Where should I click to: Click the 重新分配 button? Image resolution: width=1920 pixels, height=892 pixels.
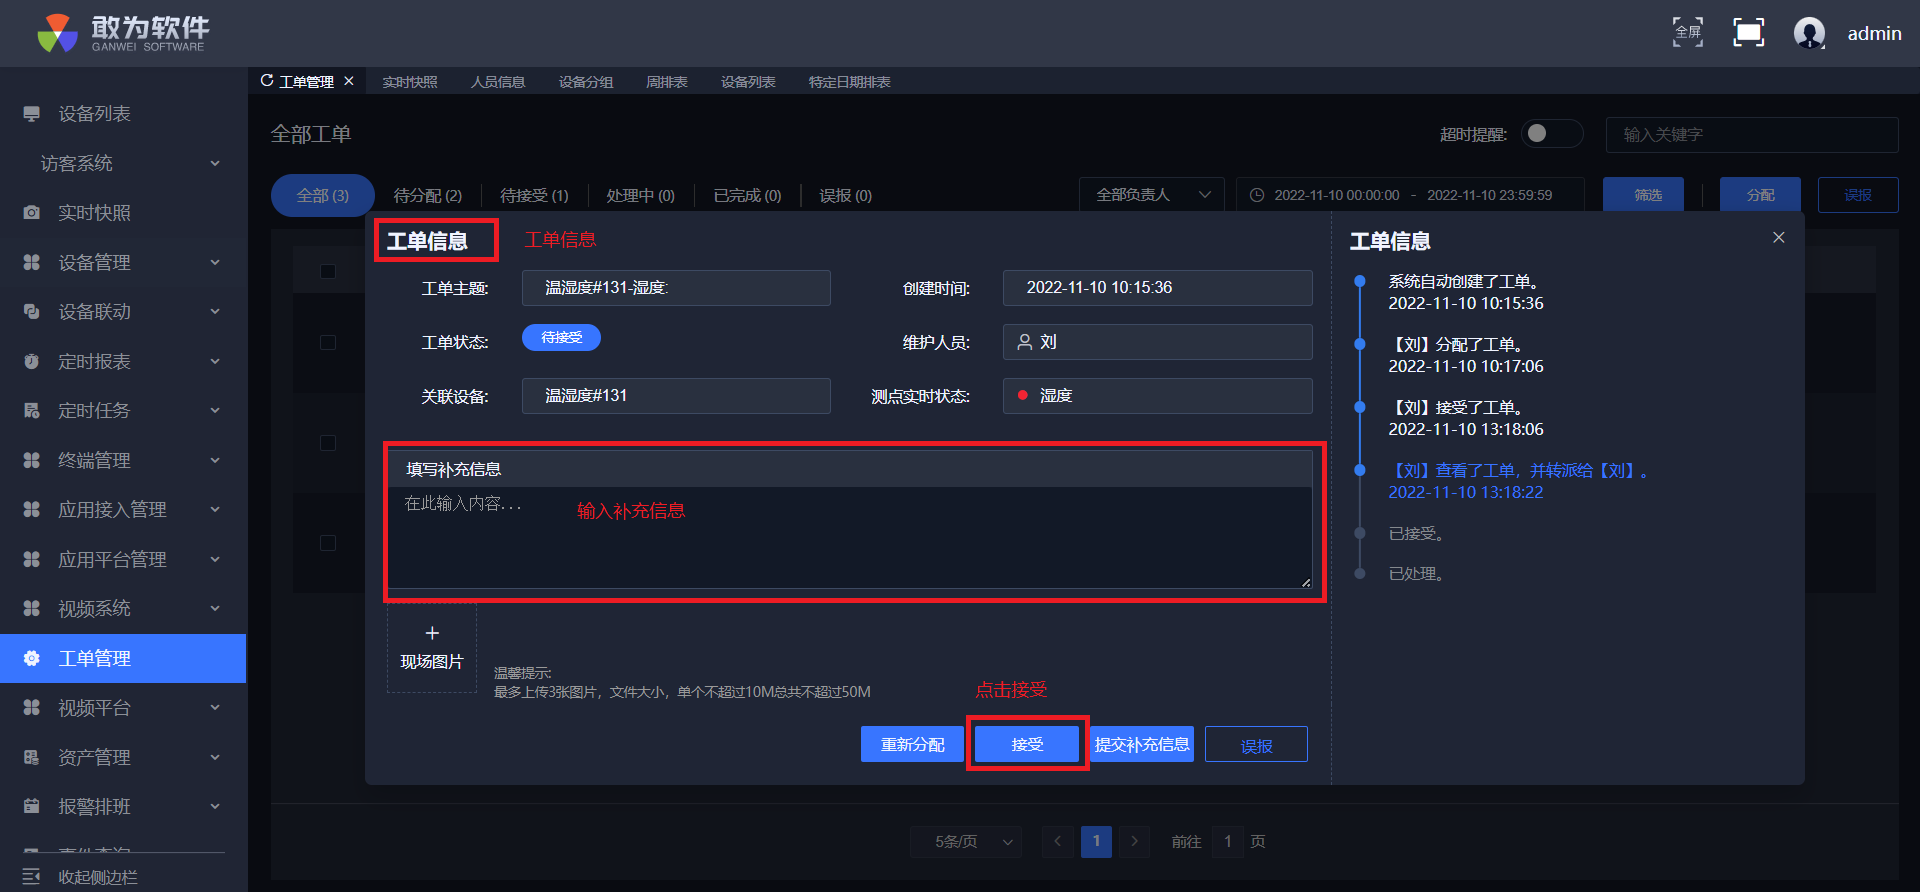point(912,744)
